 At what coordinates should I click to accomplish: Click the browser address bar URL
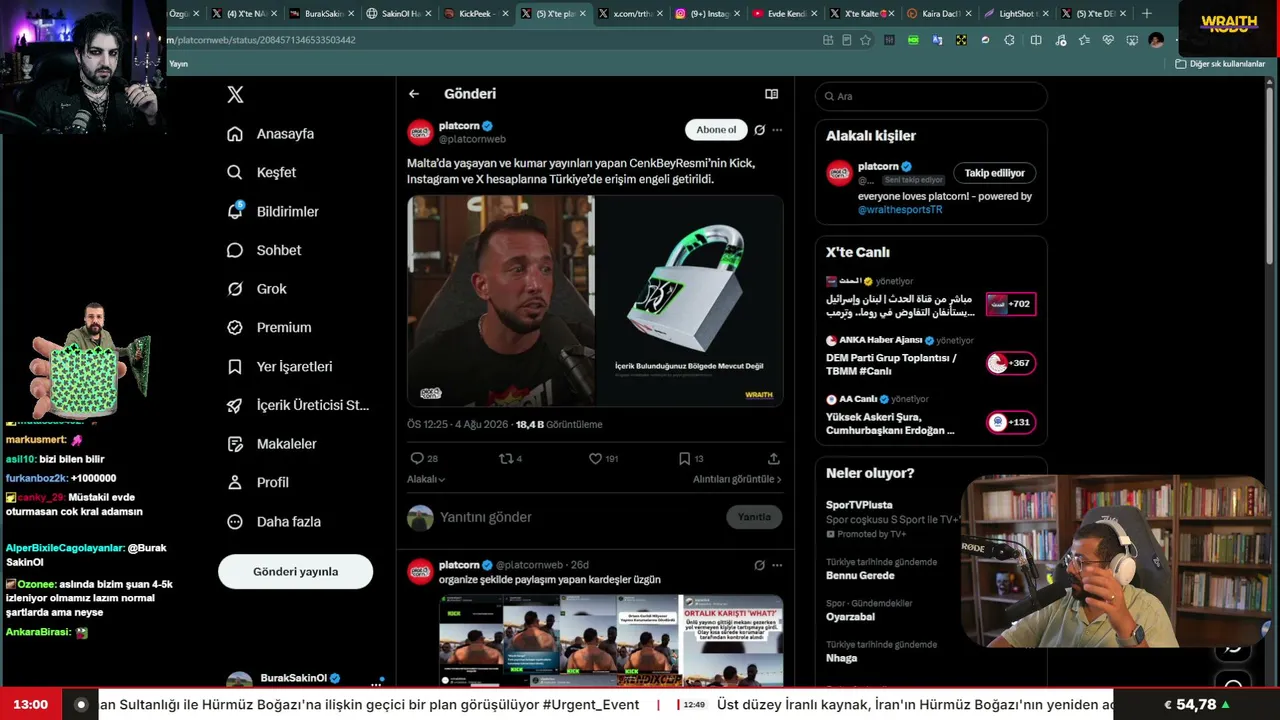click(261, 40)
